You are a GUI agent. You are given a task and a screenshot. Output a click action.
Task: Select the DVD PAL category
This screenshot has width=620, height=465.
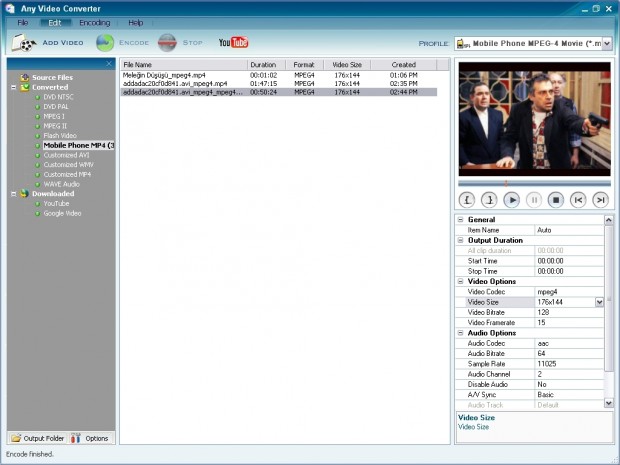(56, 107)
